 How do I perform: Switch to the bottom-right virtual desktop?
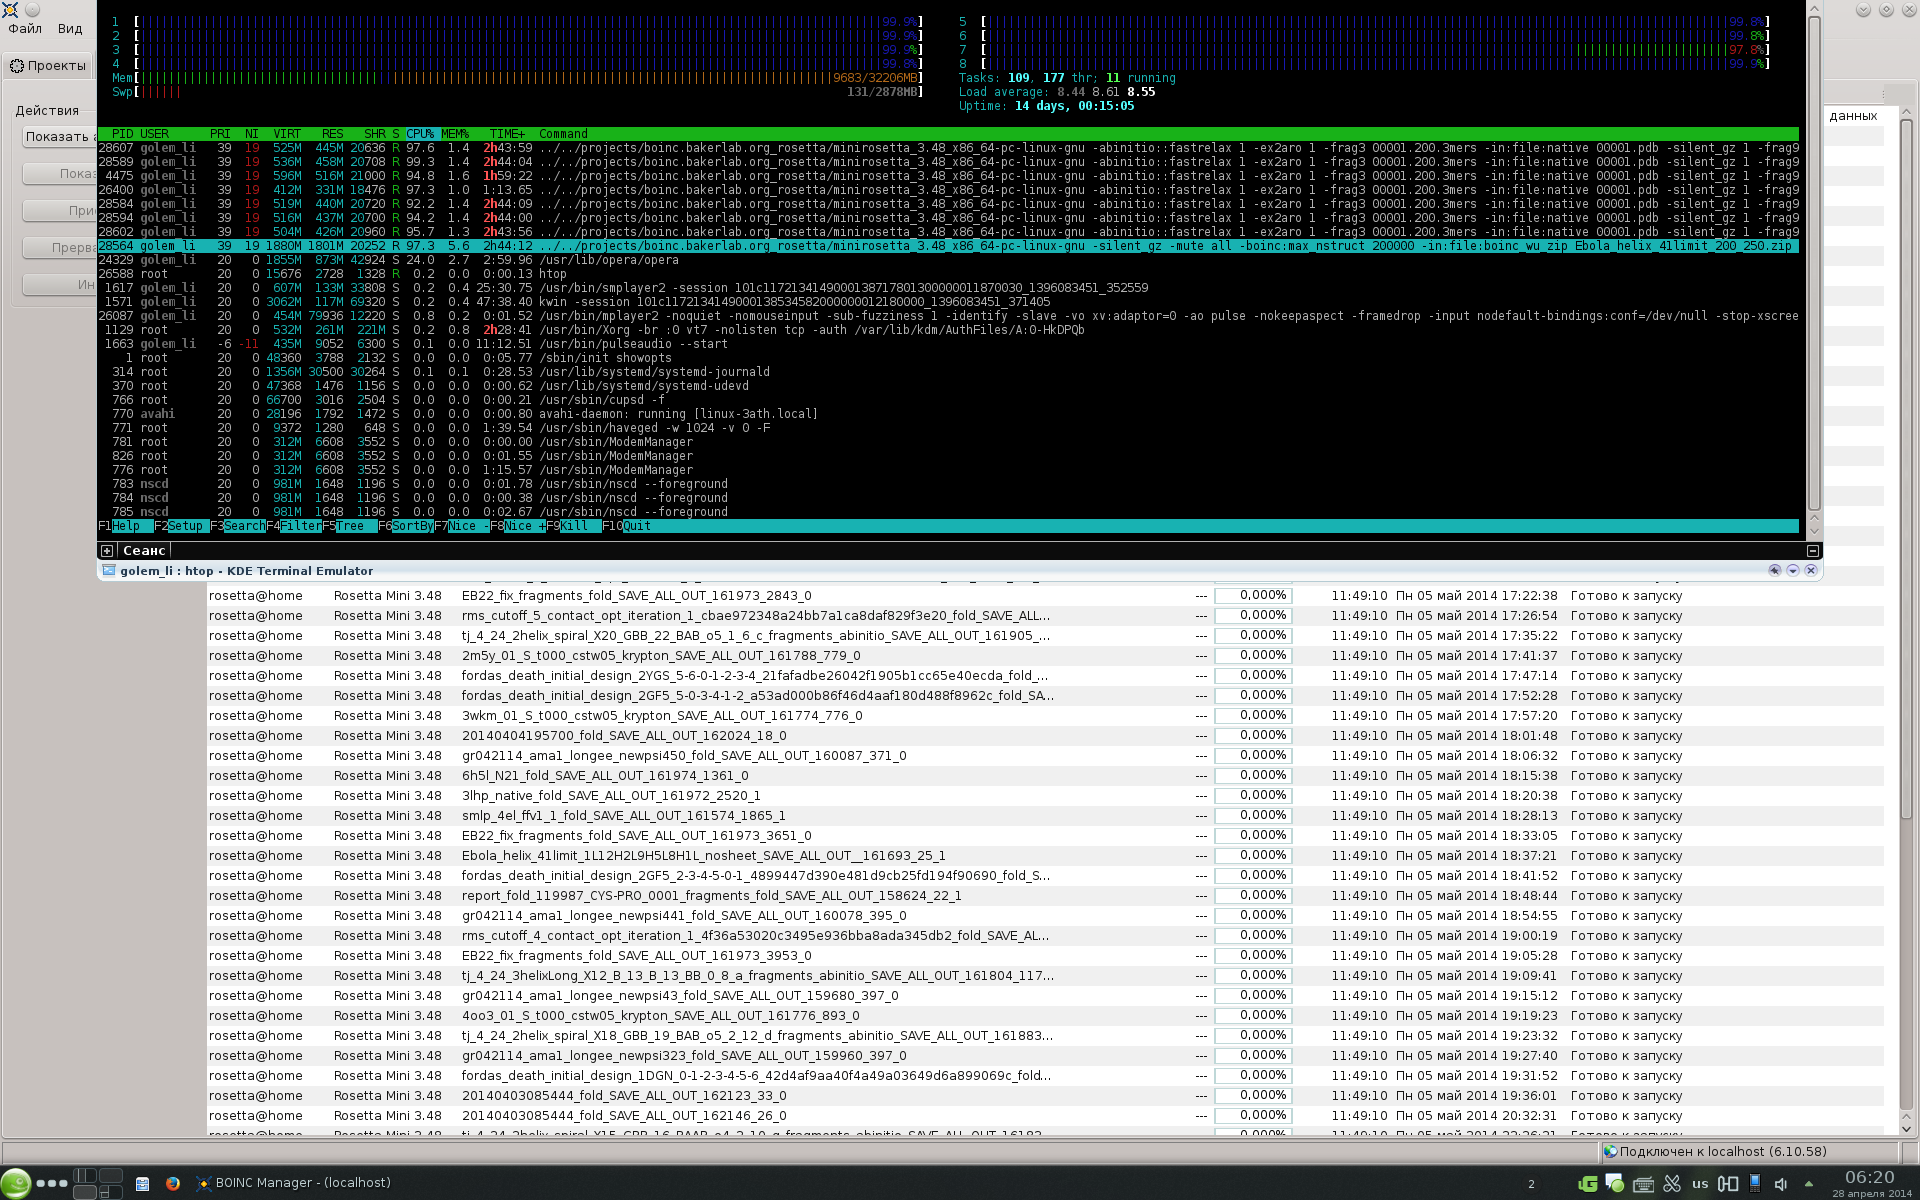coord(111,1192)
